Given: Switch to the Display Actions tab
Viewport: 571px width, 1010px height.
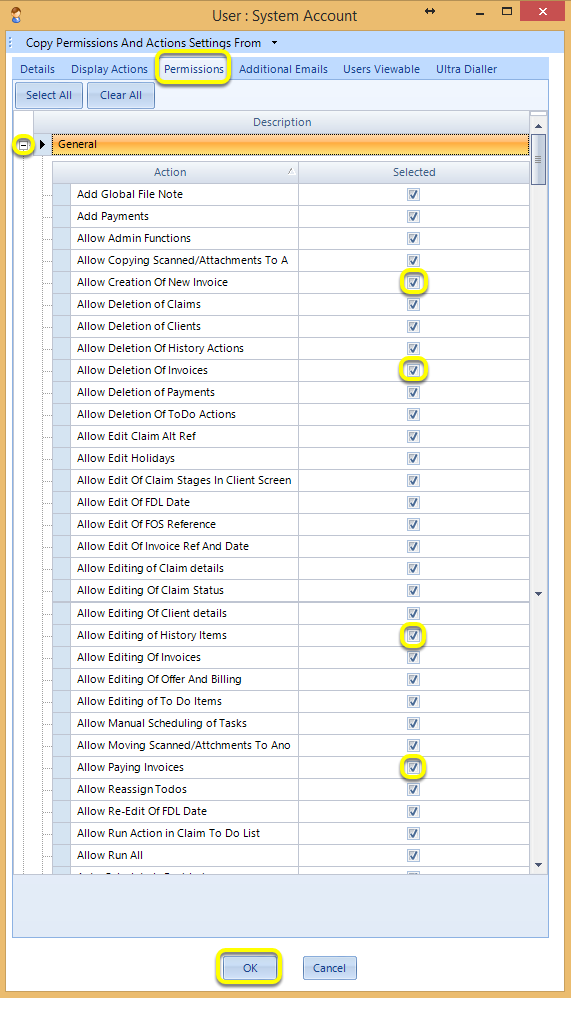Looking at the screenshot, I should point(110,69).
